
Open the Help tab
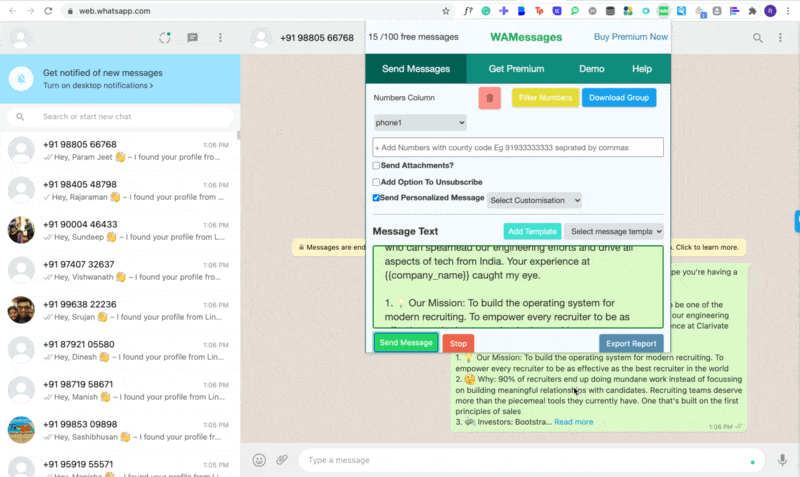[642, 69]
